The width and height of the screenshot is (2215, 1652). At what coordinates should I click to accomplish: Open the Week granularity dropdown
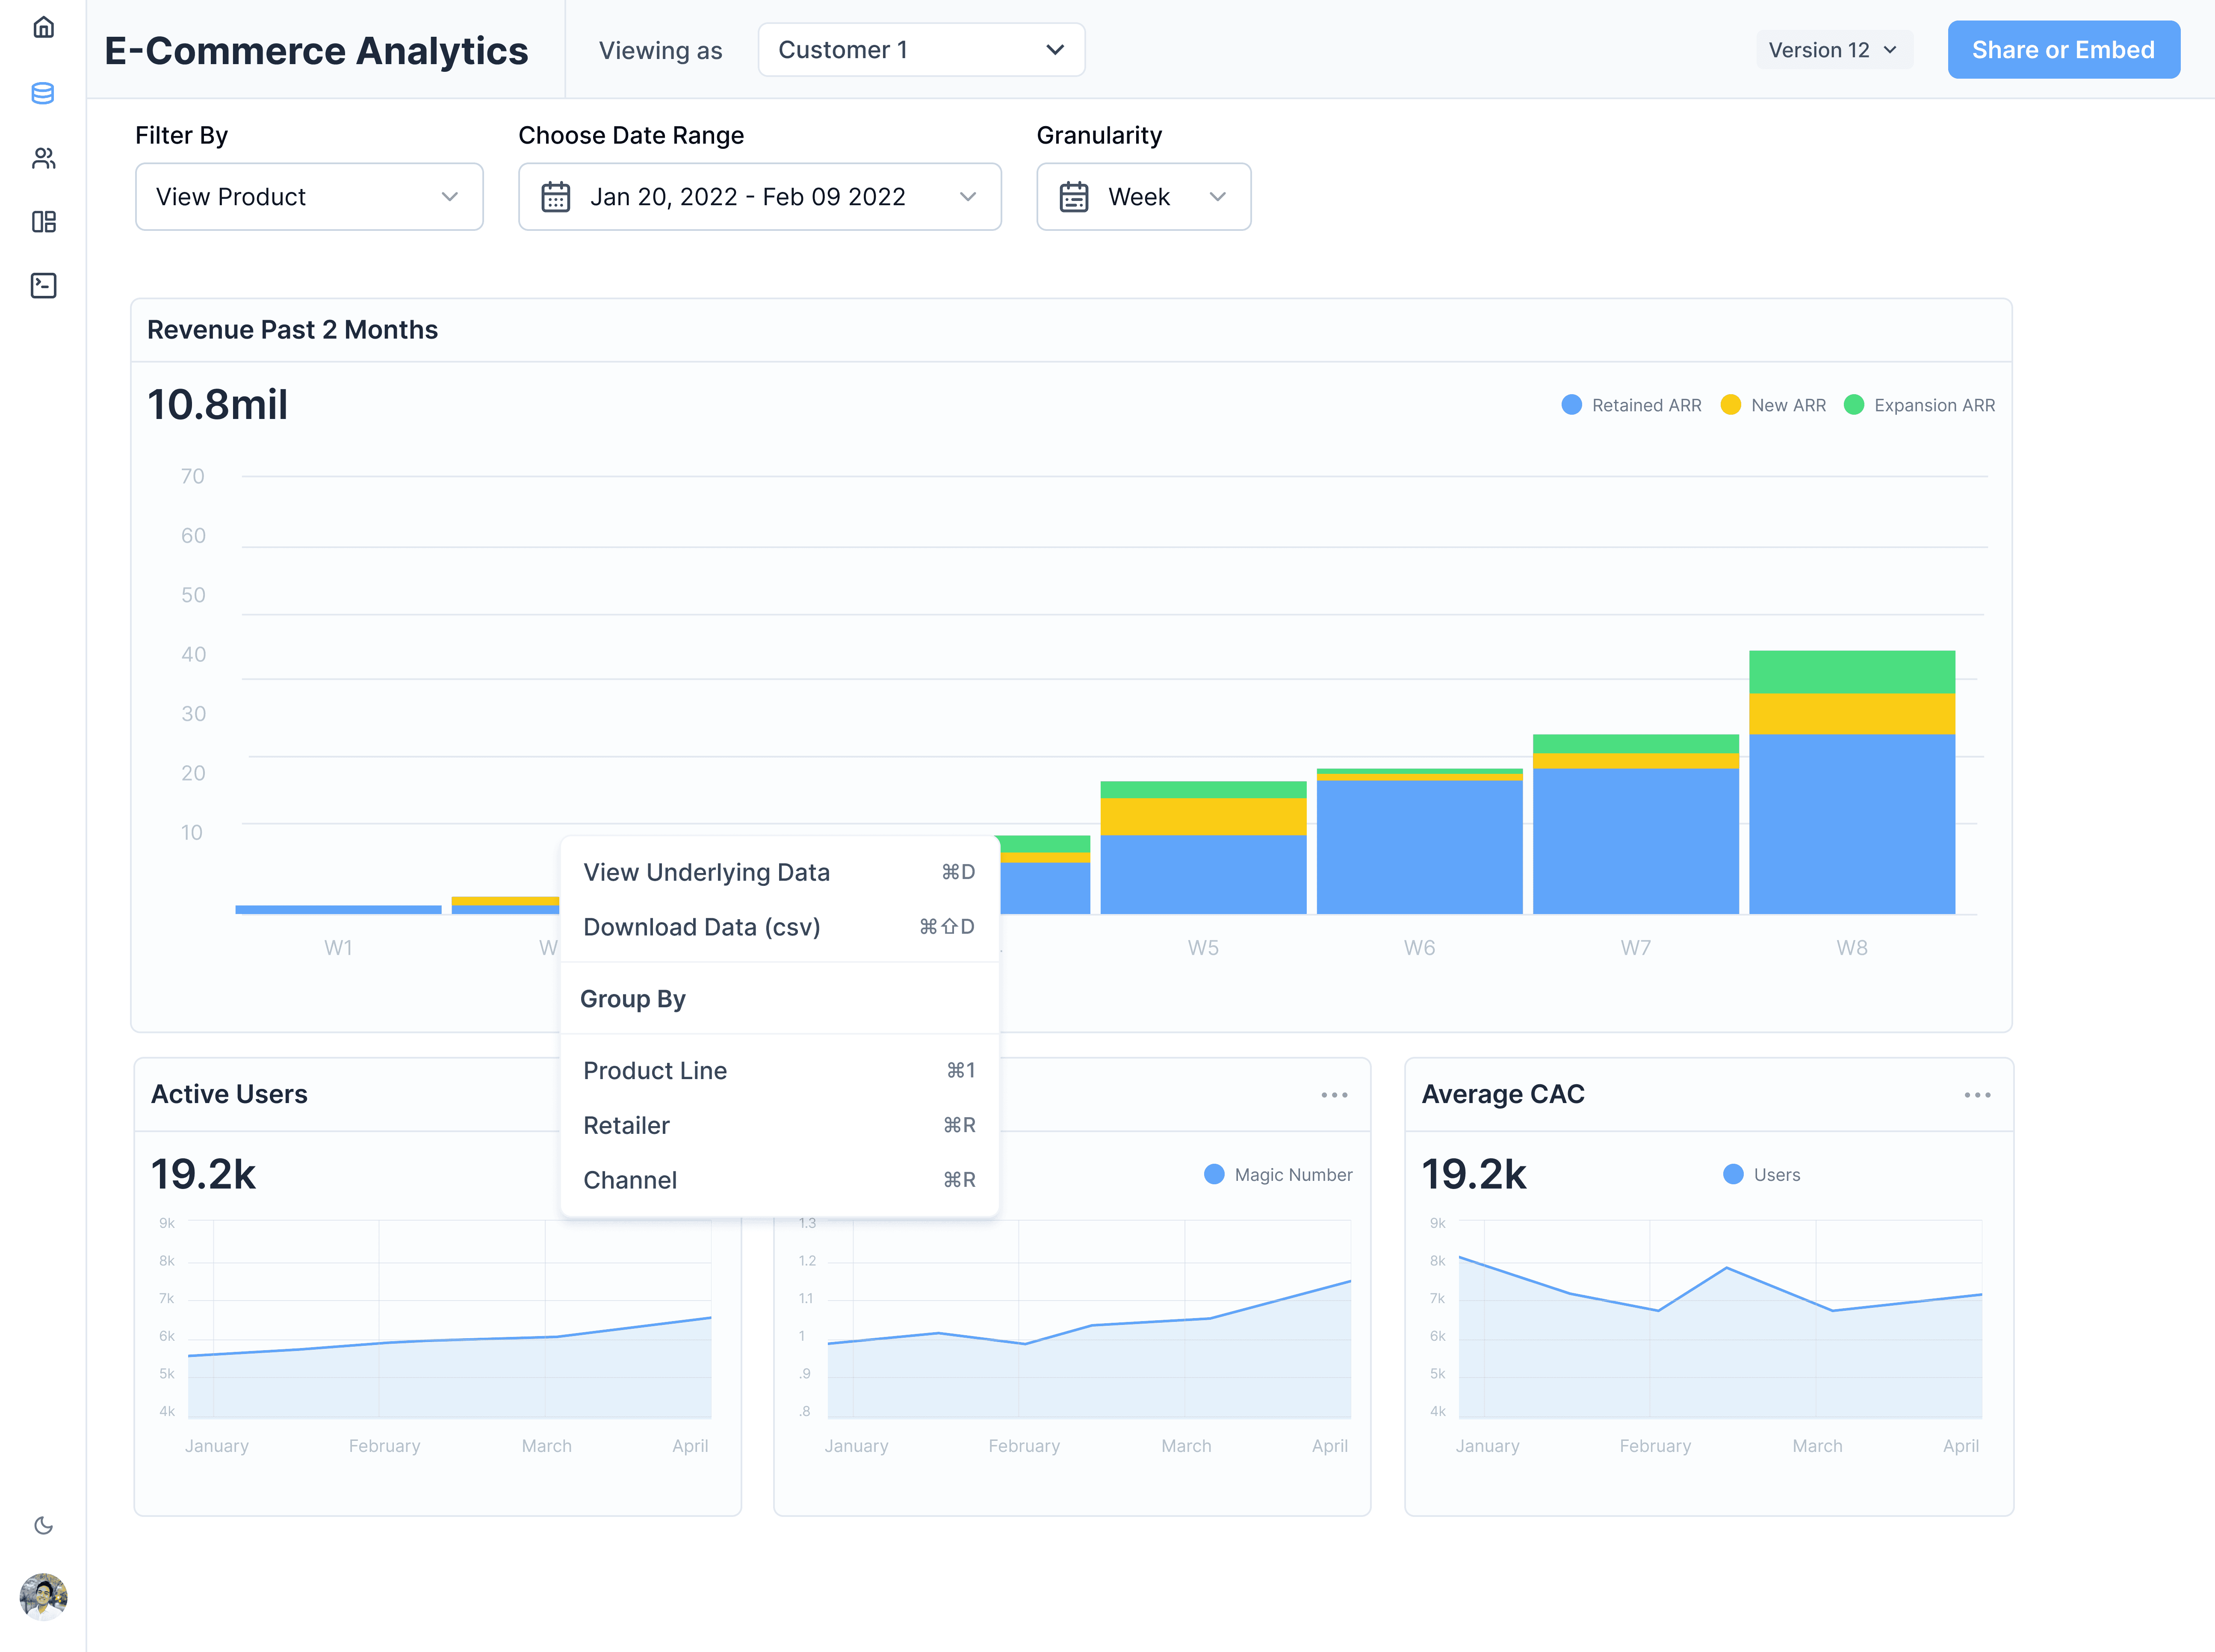pos(1143,197)
